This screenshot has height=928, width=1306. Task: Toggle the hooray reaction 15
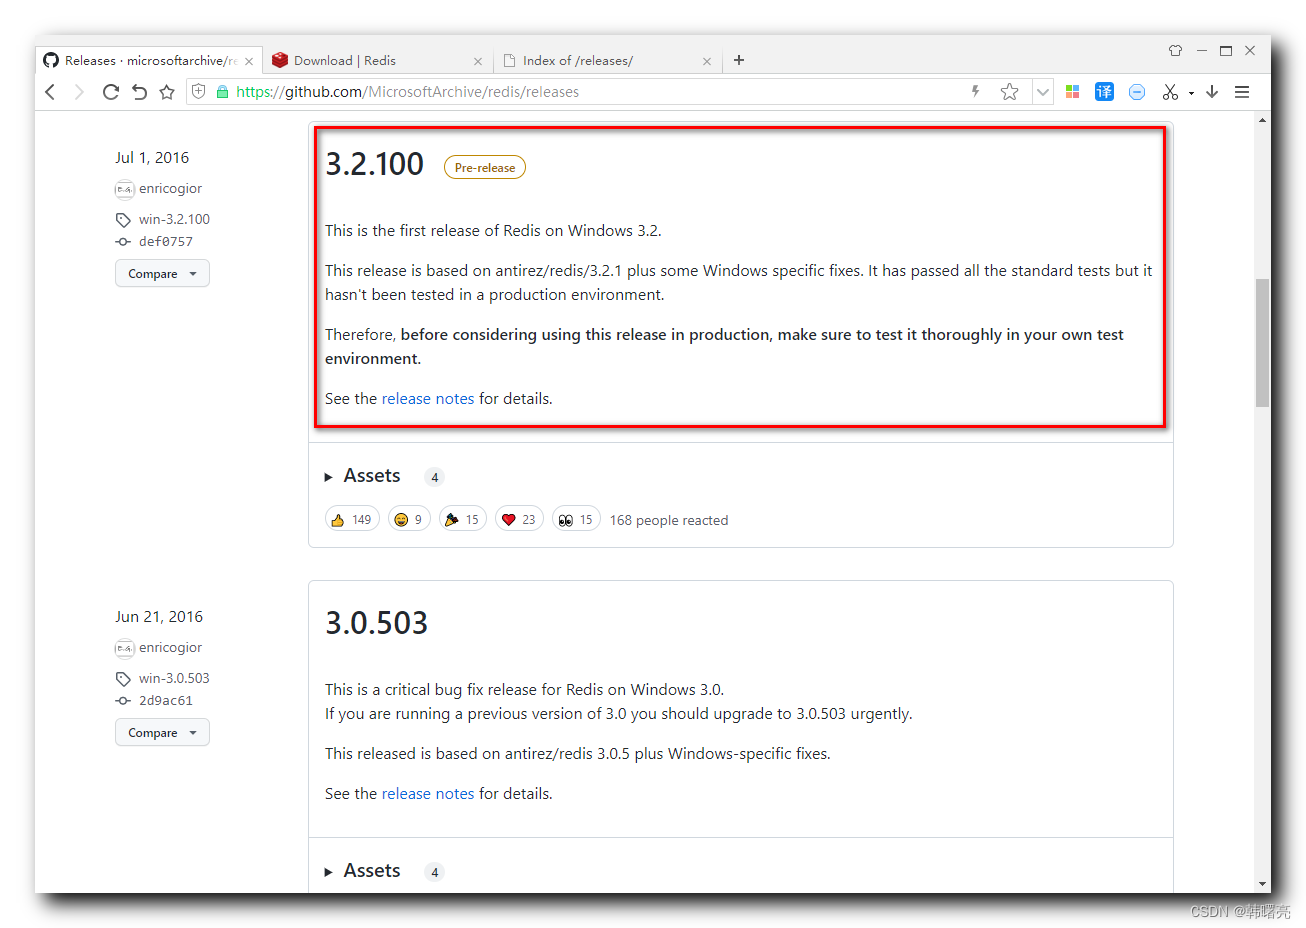pos(463,519)
